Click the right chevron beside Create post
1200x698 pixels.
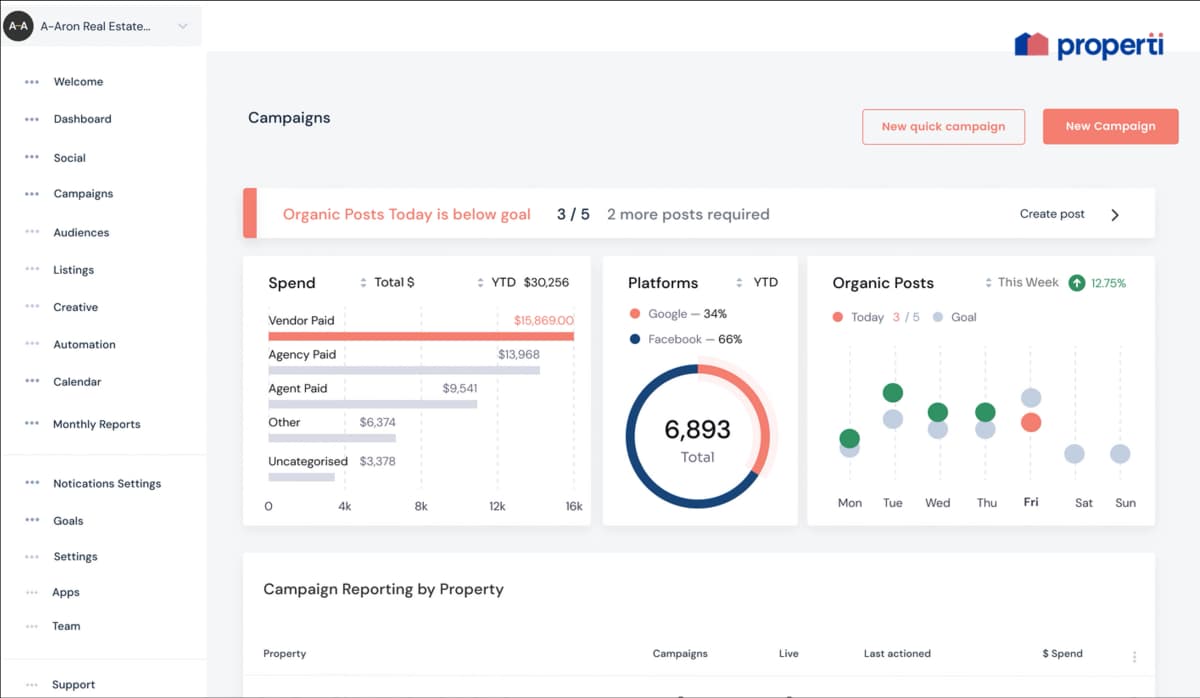pyautogui.click(x=1115, y=215)
